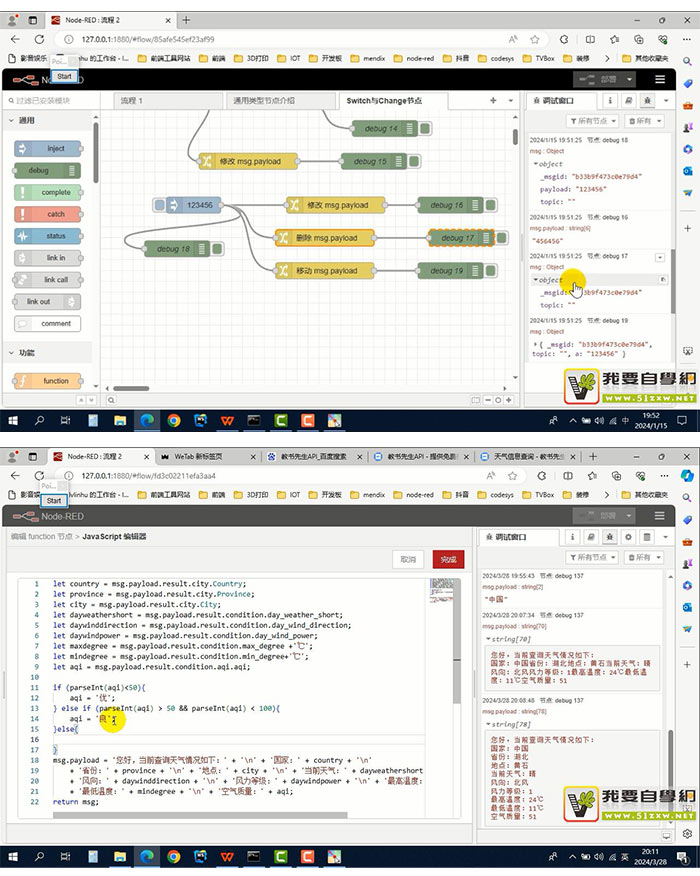The width and height of the screenshot is (700, 876).
Task: Click the 取消 button in editor
Action: tap(408, 559)
